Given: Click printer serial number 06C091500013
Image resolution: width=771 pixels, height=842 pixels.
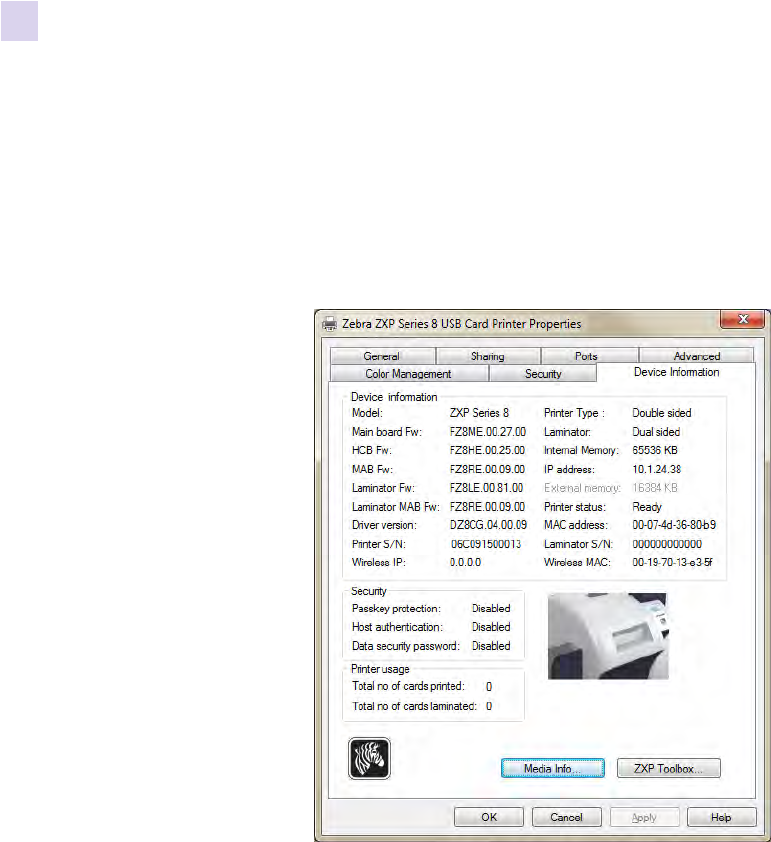Looking at the screenshot, I should (486, 544).
